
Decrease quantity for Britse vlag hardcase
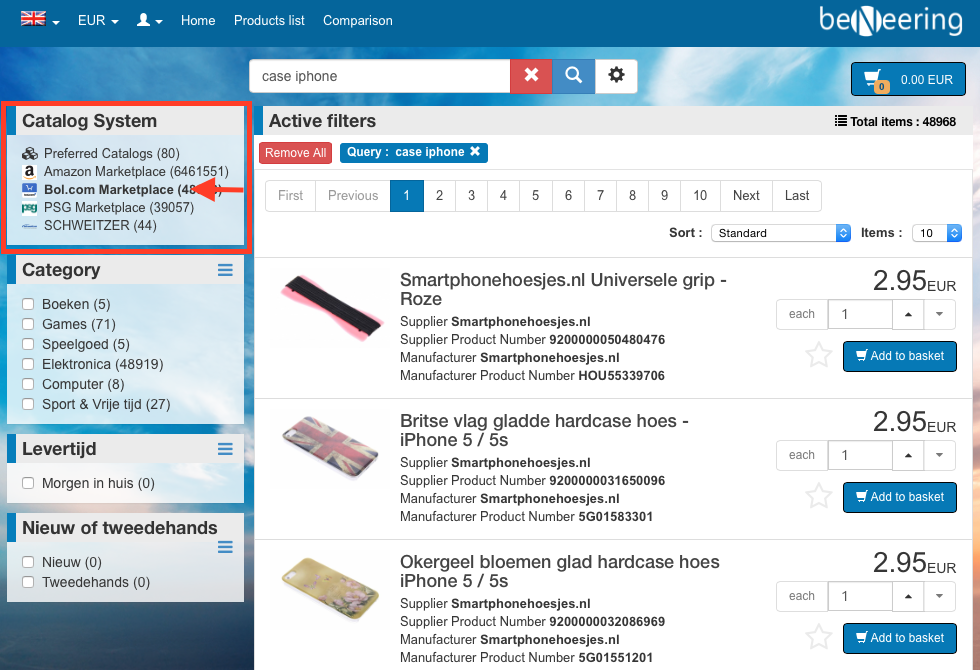[939, 456]
